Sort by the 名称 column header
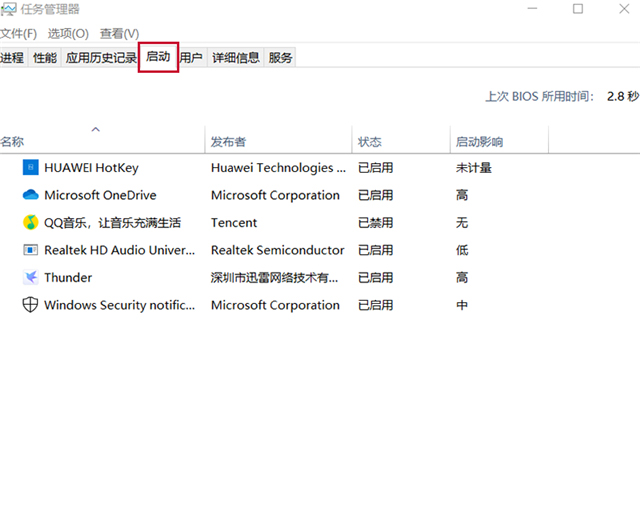 pos(102,141)
